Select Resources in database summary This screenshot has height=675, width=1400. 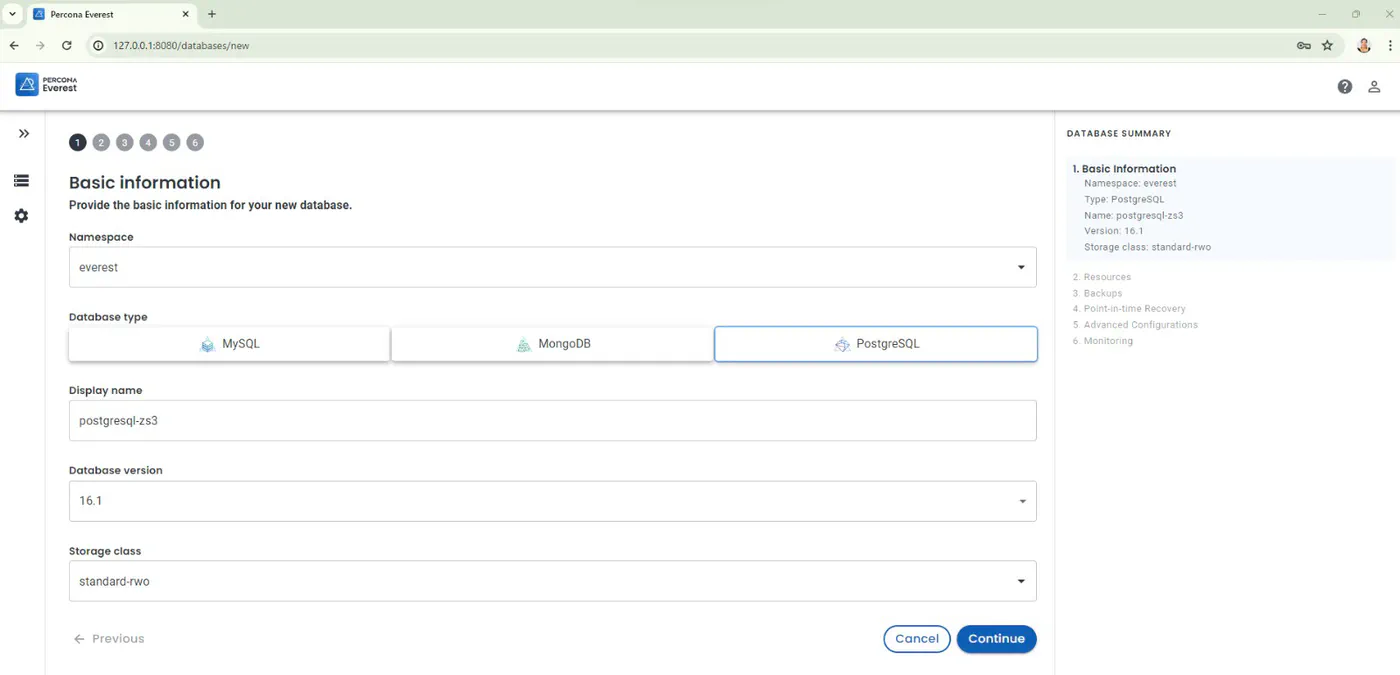pos(1102,277)
